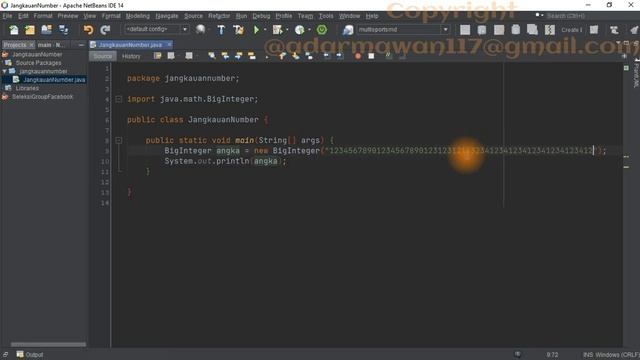This screenshot has width=640, height=360.
Task: Collapse the import statement code fold
Action: (x=118, y=99)
